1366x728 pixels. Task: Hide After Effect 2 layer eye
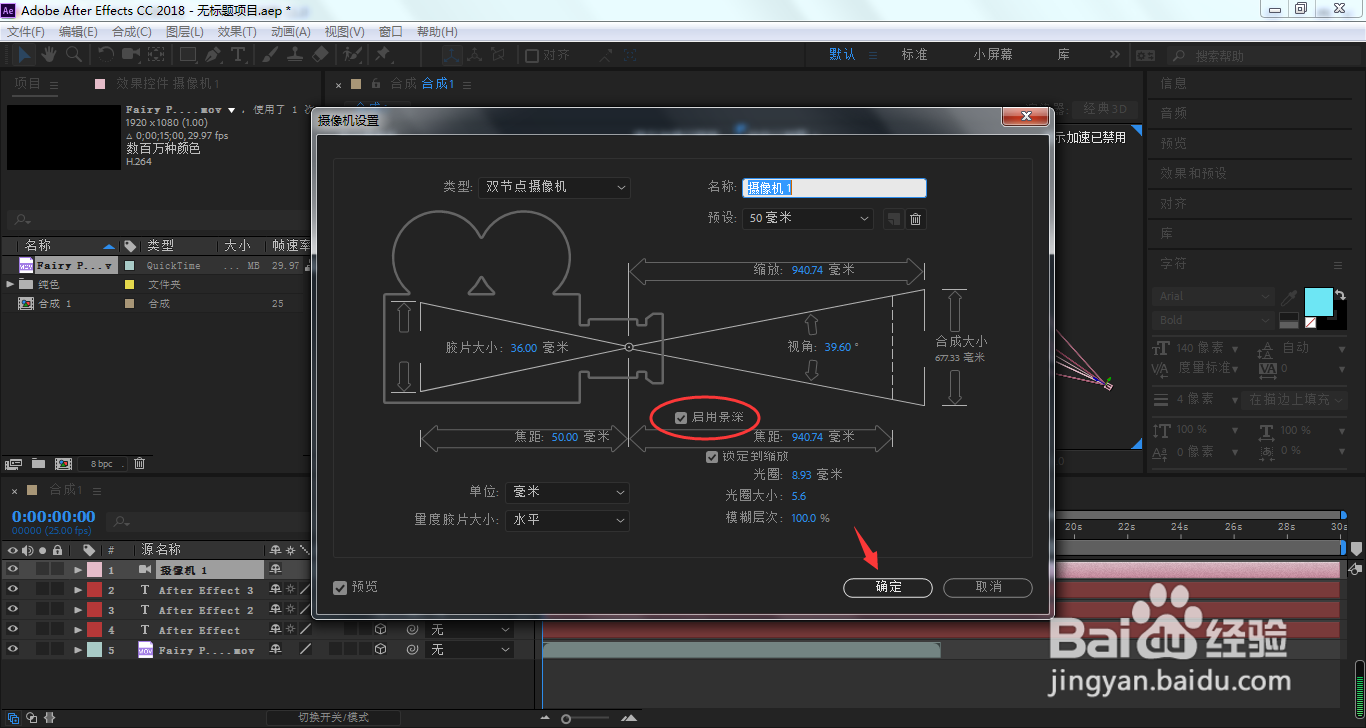click(x=13, y=610)
